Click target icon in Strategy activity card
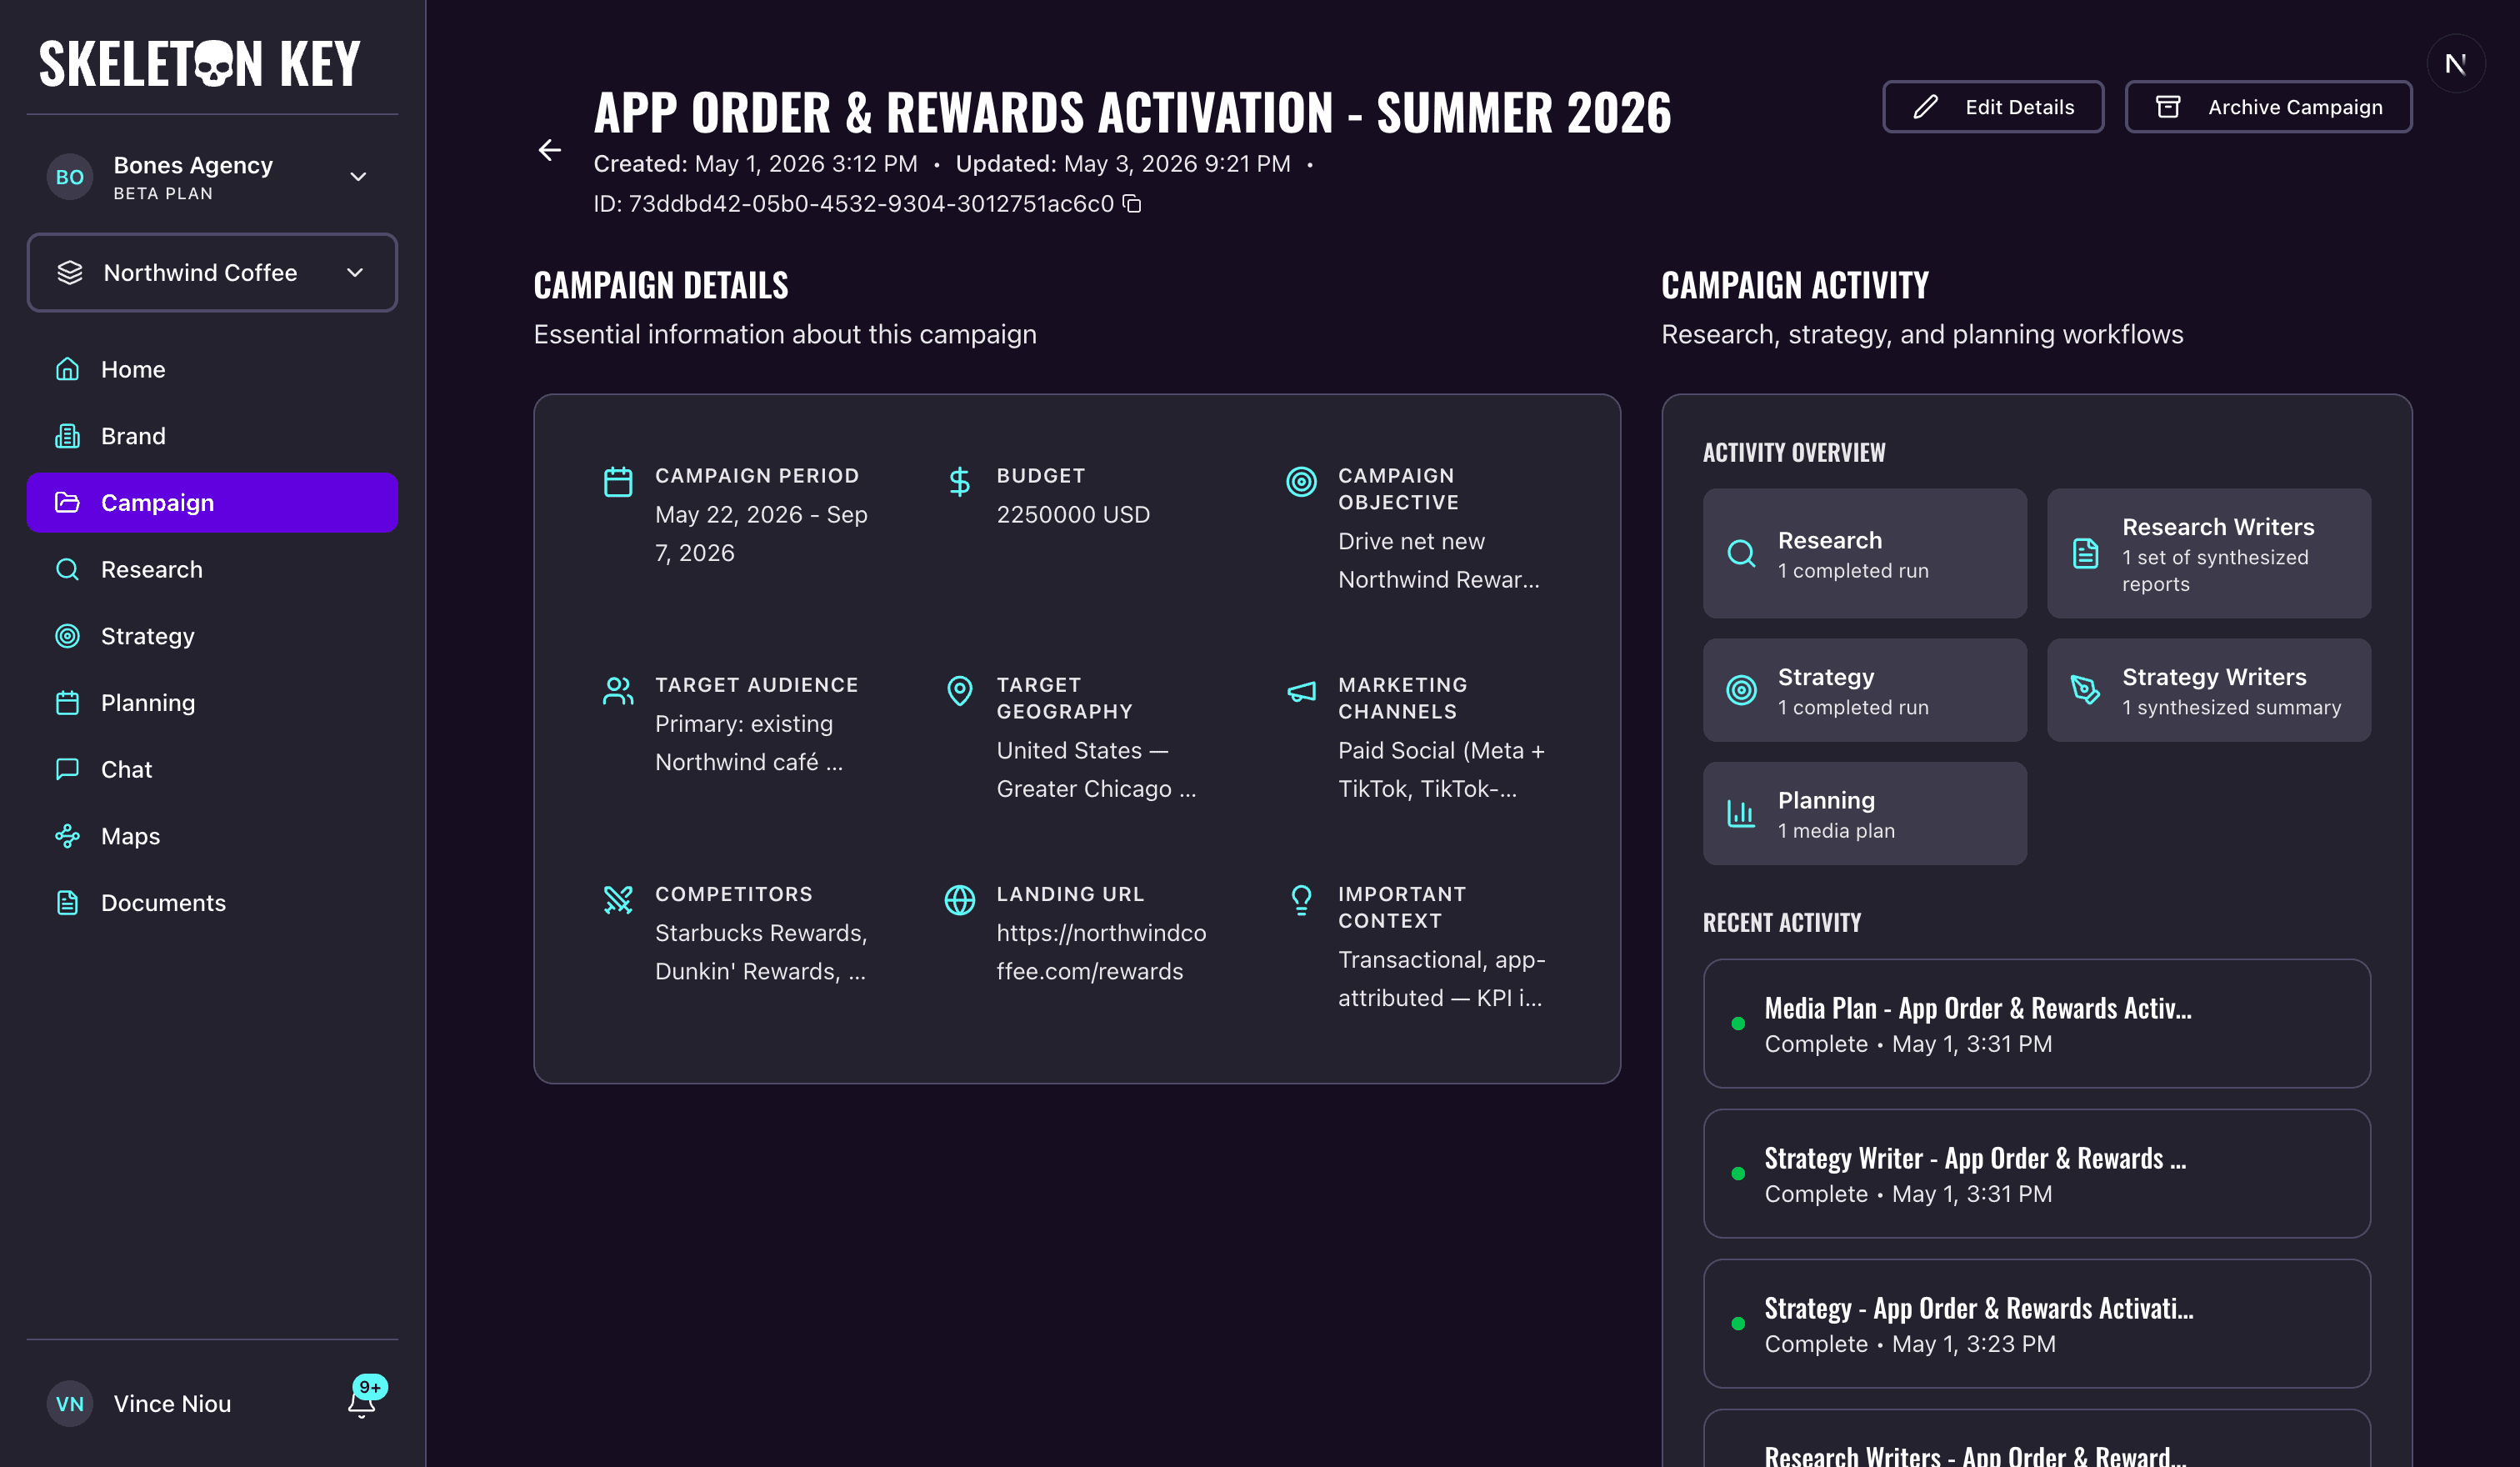The height and width of the screenshot is (1467, 2520). click(1742, 691)
